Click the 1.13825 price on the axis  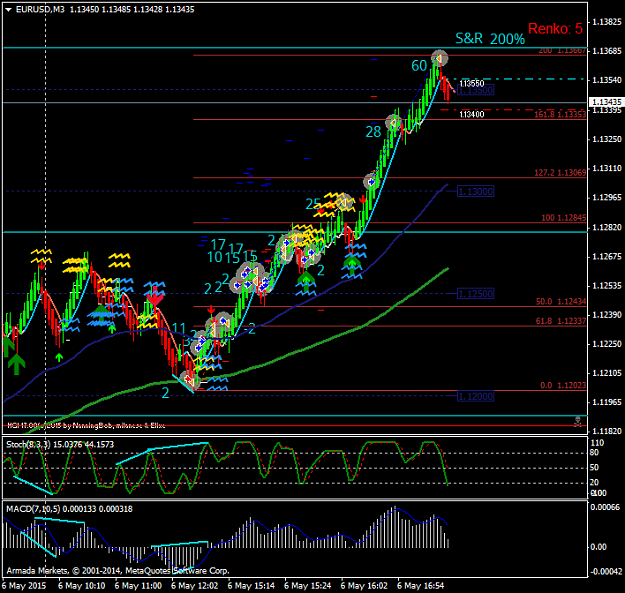[607, 22]
